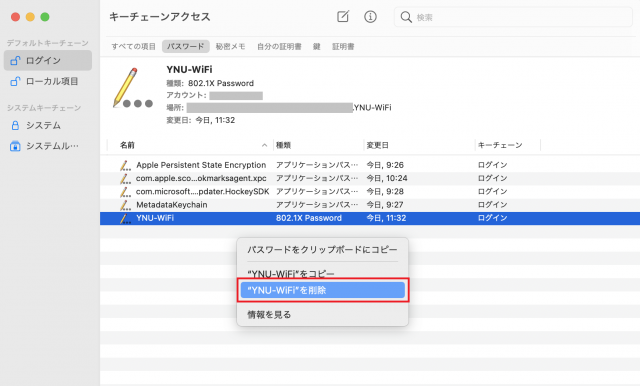Click the system roots icon beside システムル…
640x386 pixels.
[x=15, y=146]
